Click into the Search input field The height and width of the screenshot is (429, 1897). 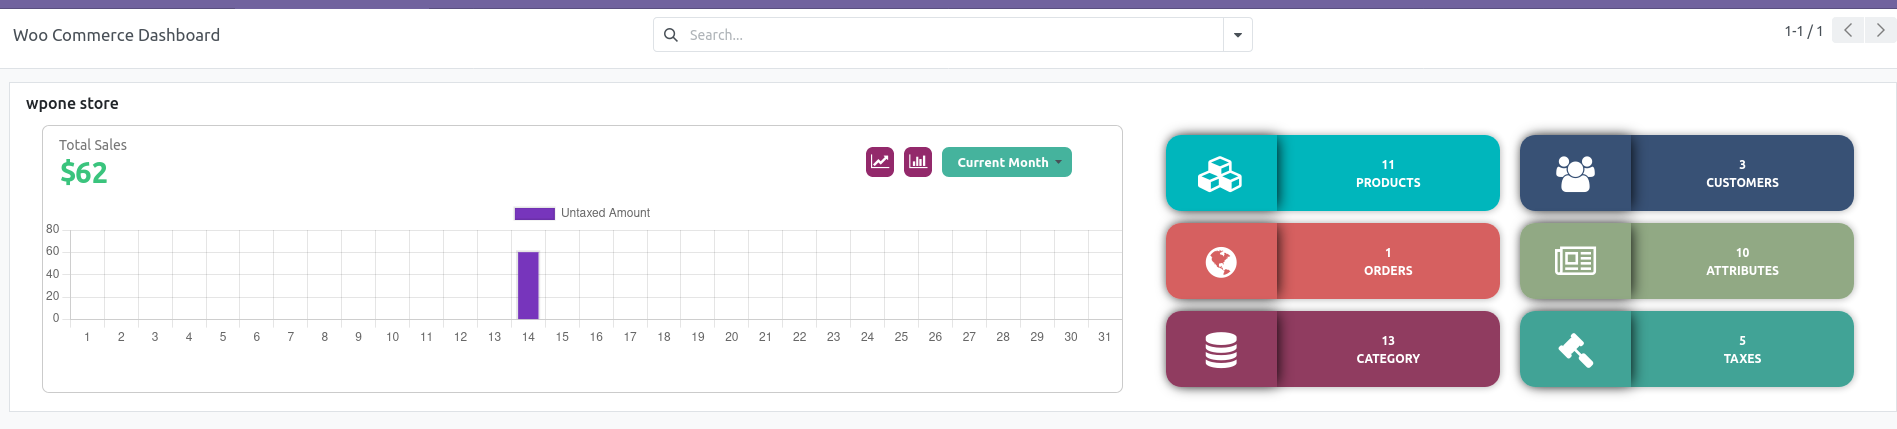coord(950,35)
